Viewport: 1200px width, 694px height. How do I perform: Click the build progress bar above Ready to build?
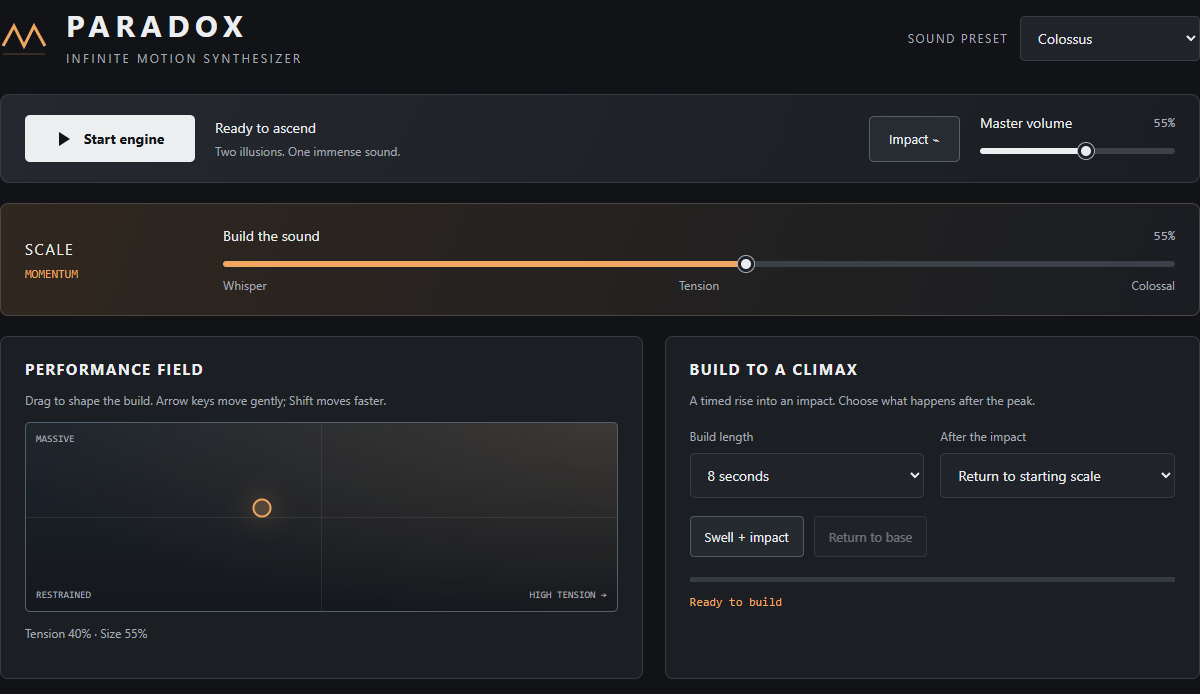932,579
